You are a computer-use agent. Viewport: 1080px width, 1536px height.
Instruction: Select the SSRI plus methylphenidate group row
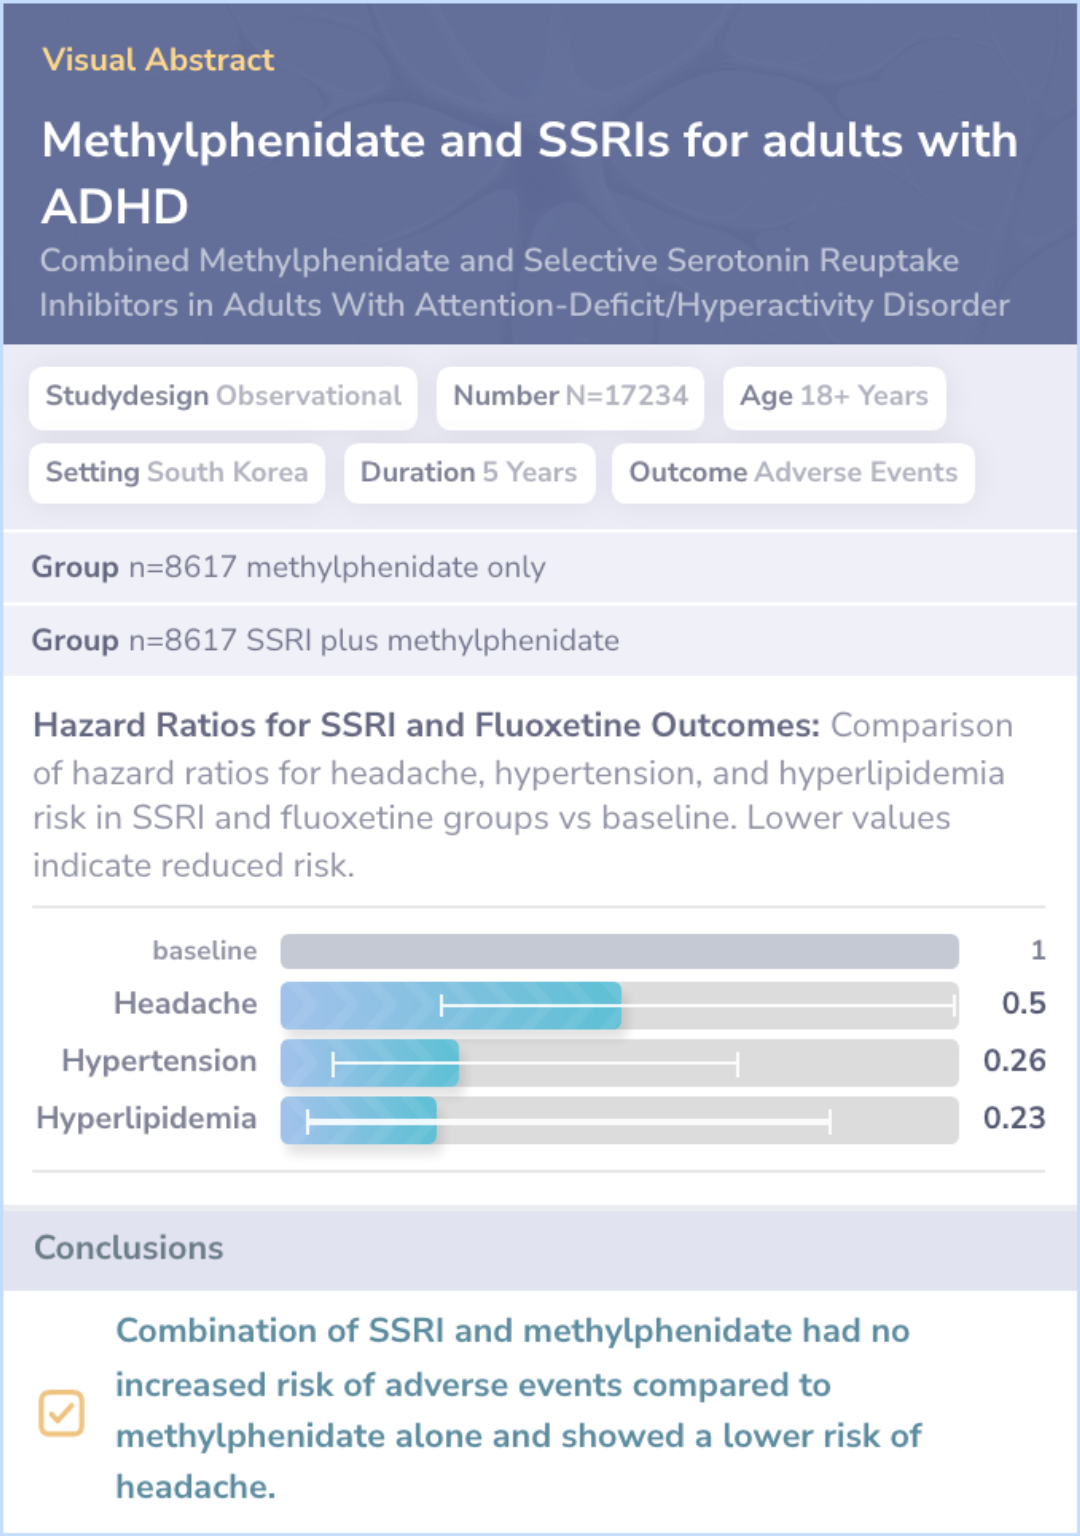(540, 640)
